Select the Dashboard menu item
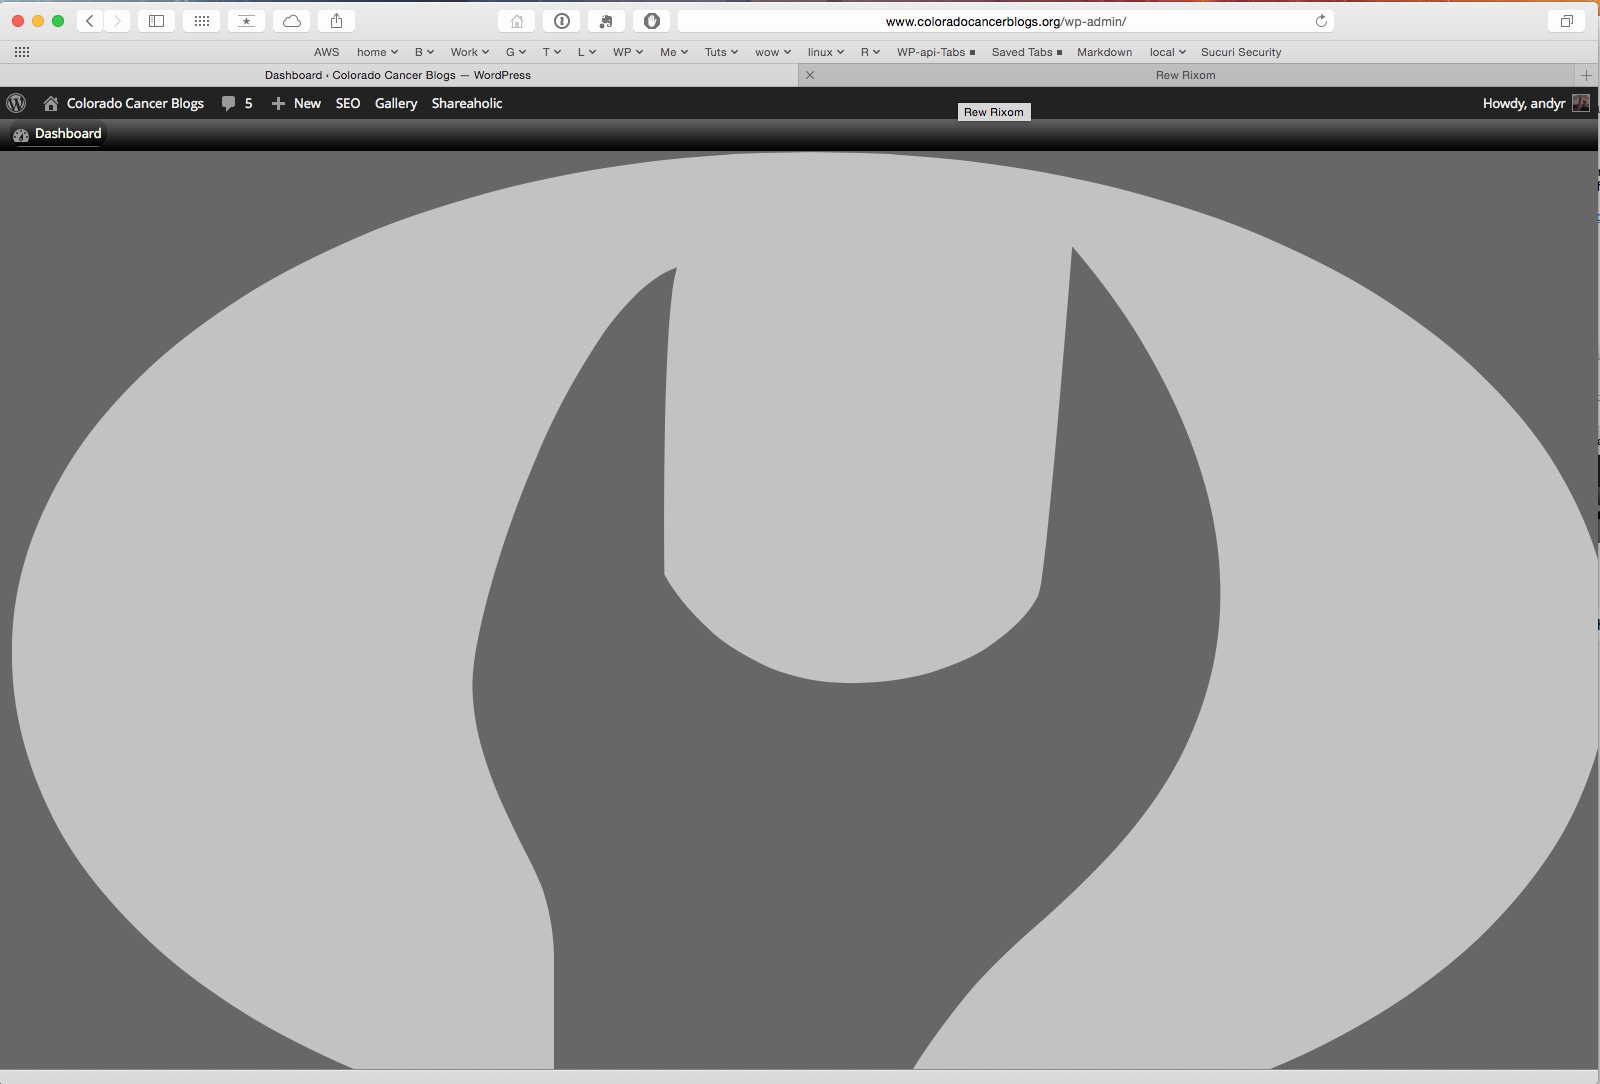Viewport: 1600px width, 1084px height. tap(57, 134)
